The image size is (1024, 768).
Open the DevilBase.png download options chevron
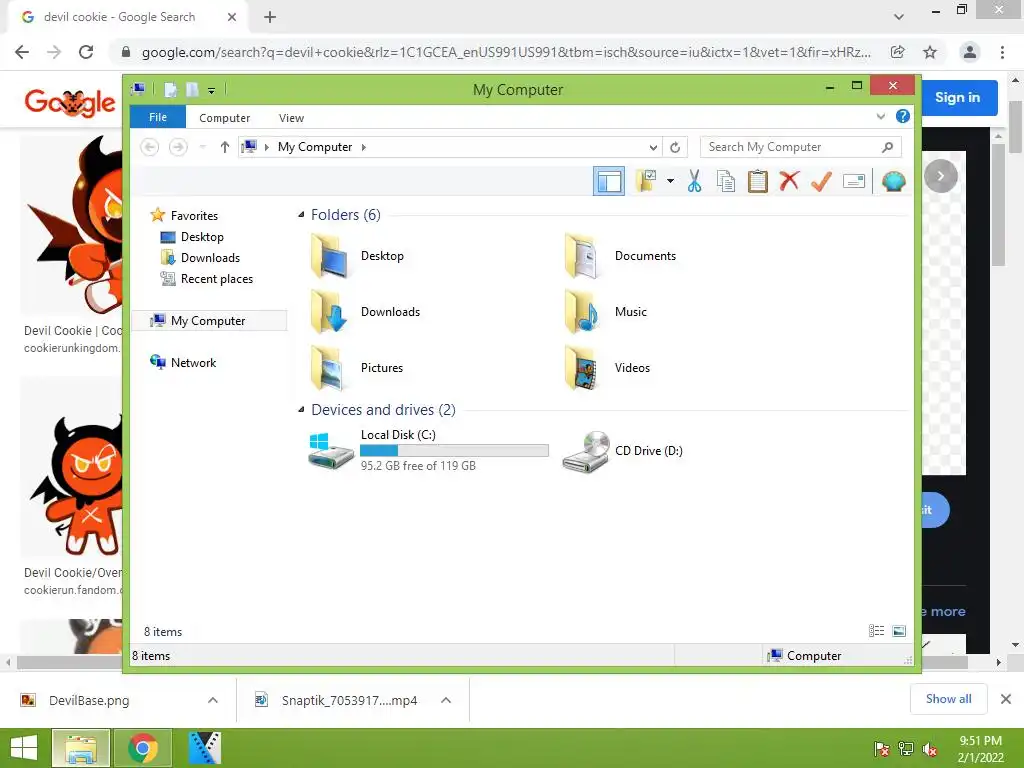[213, 700]
